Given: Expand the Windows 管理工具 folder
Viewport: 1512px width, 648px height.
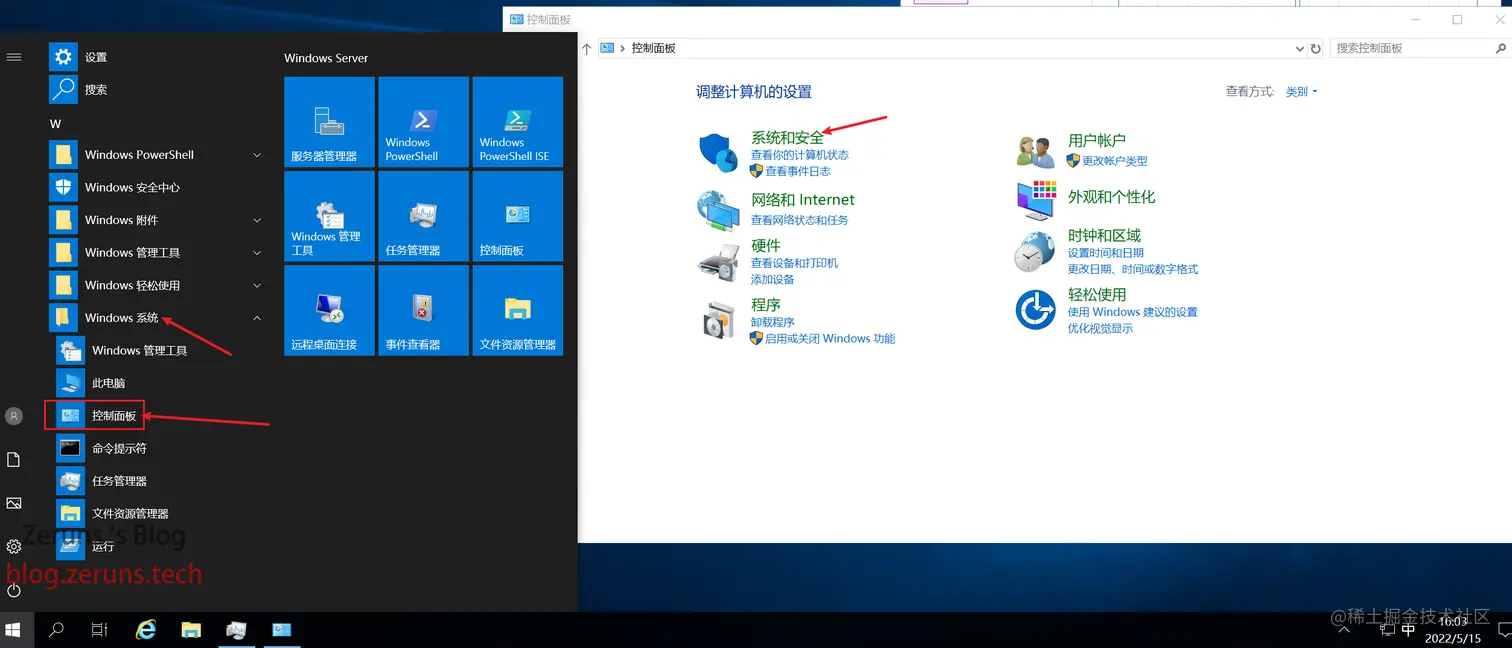Looking at the screenshot, I should pos(257,253).
